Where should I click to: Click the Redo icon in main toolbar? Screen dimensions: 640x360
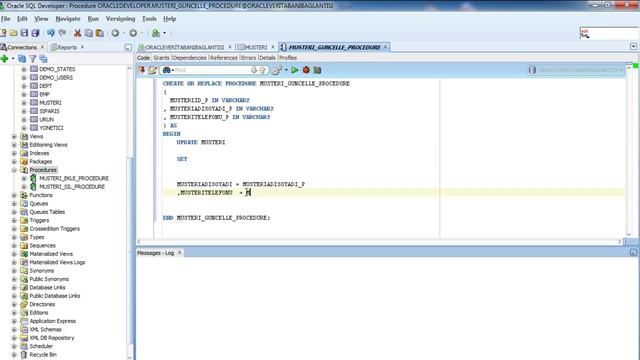click(62, 33)
